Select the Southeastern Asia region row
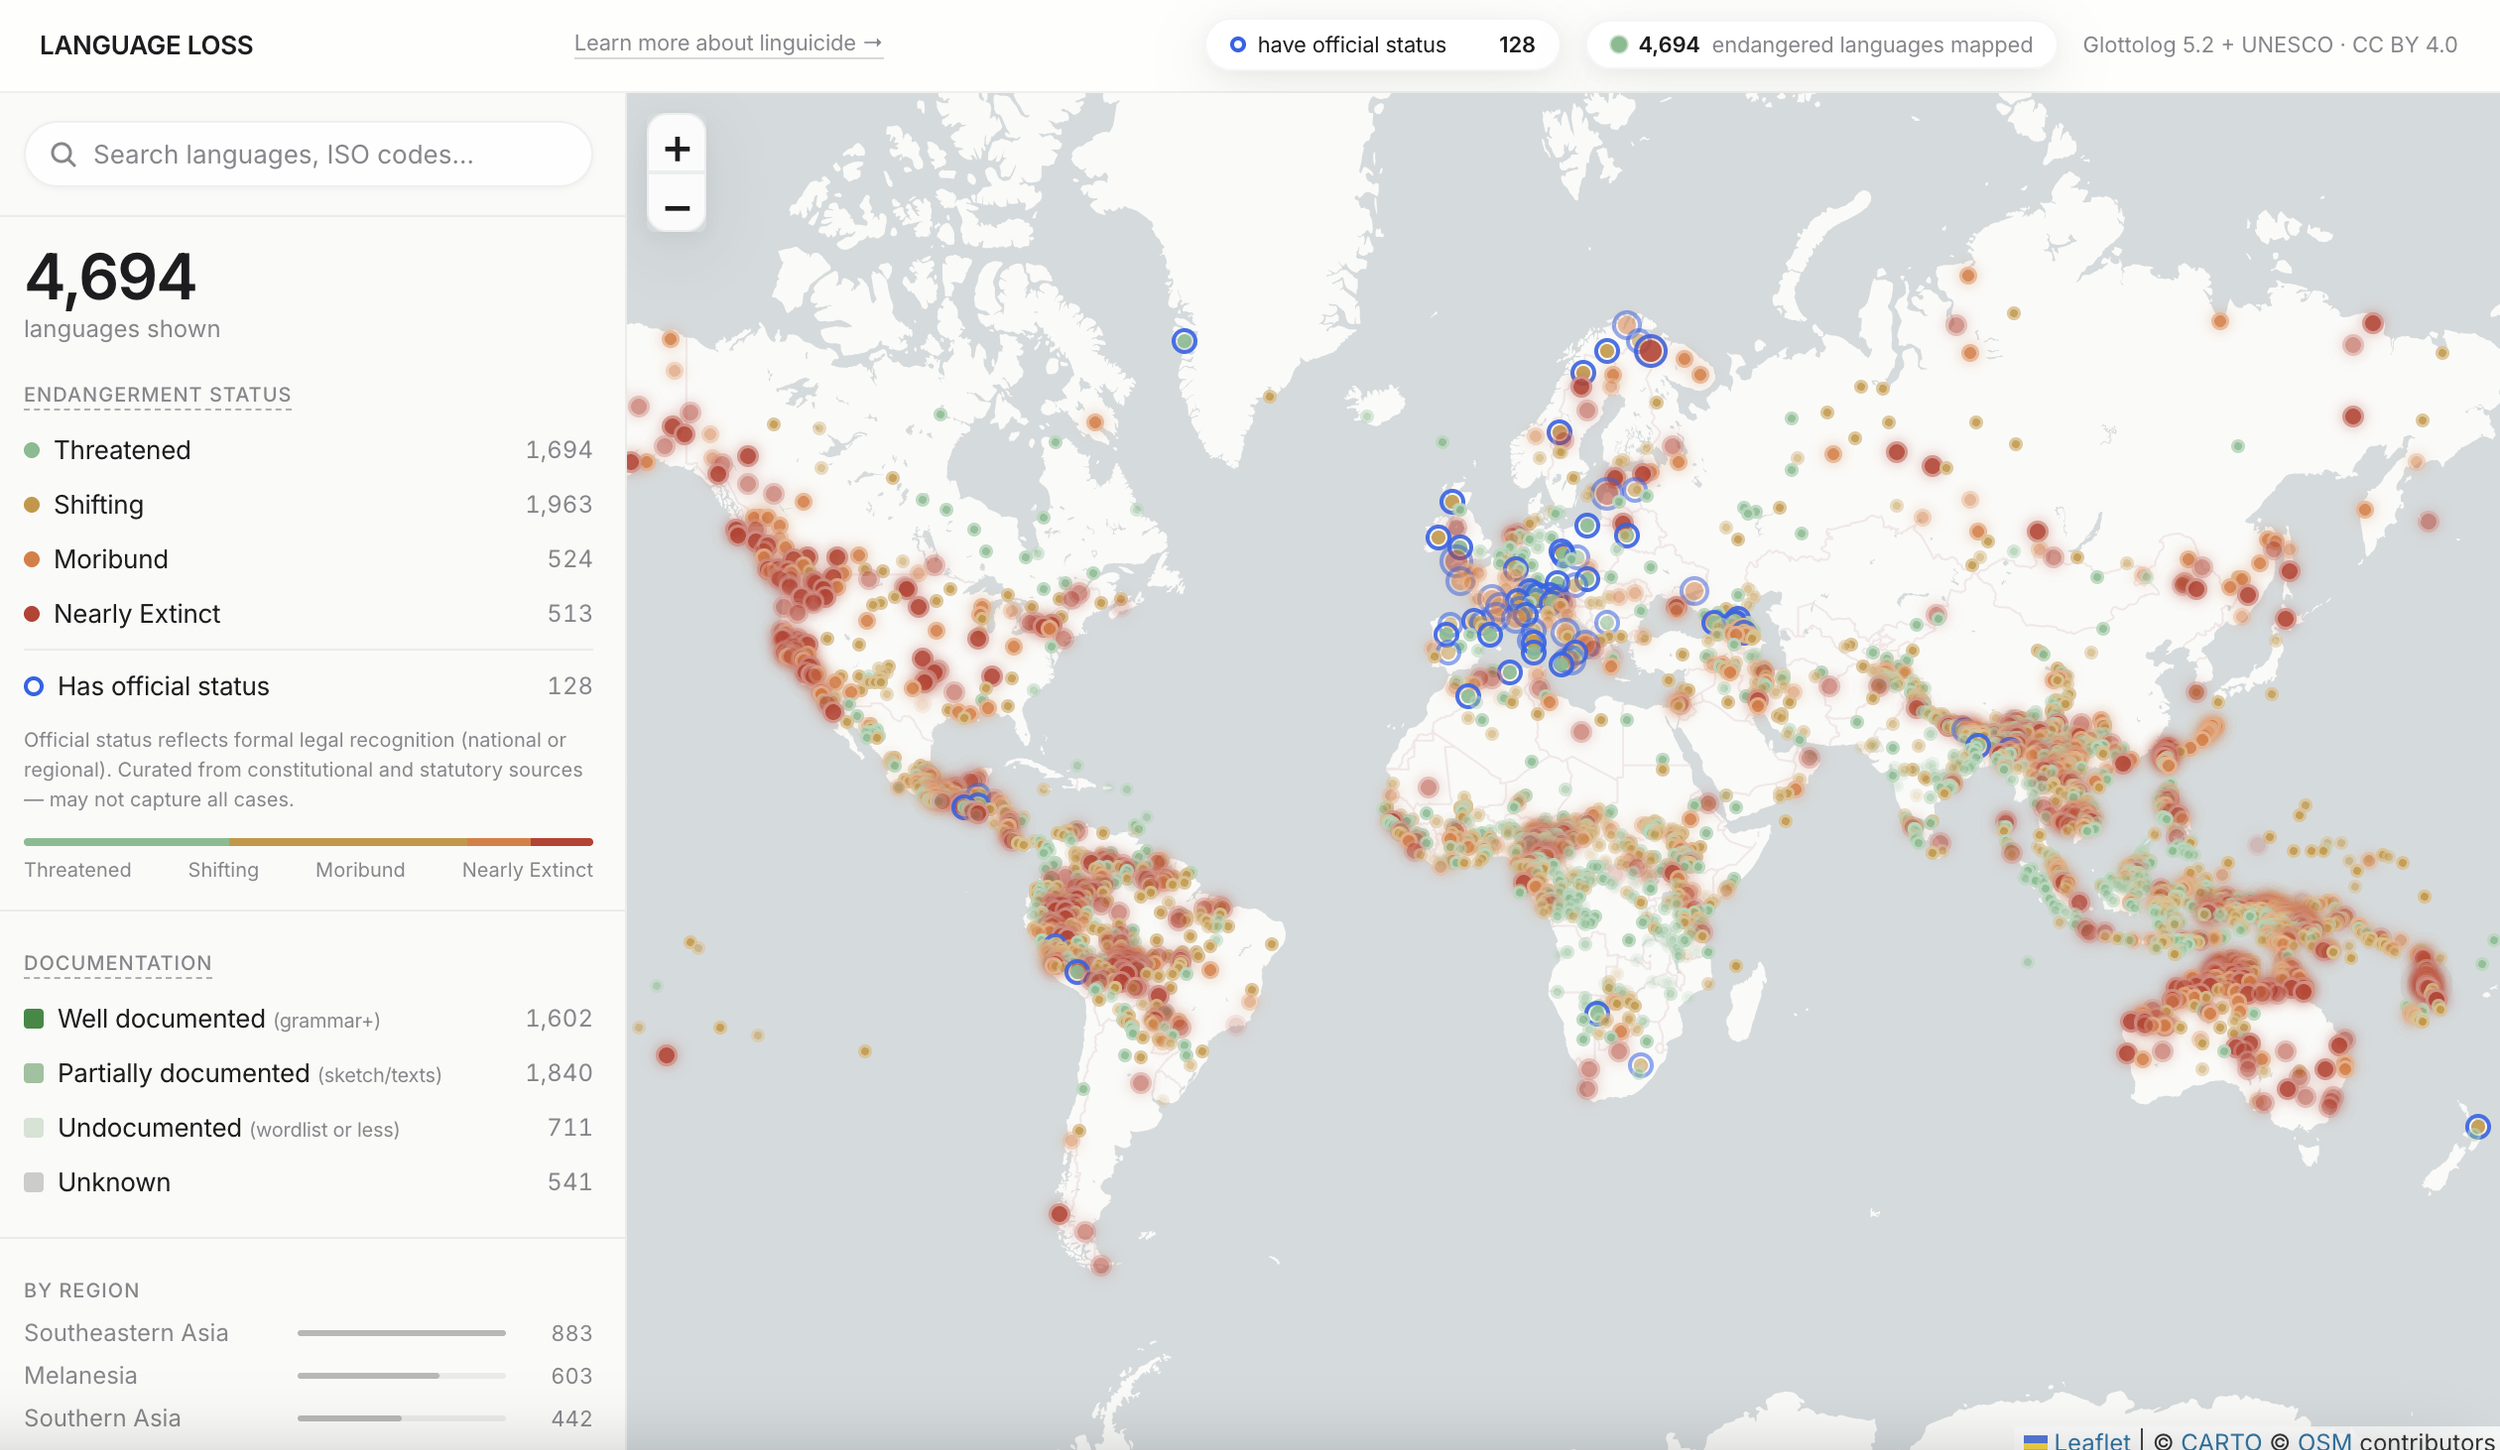The height and width of the screenshot is (1450, 2500). [126, 1333]
